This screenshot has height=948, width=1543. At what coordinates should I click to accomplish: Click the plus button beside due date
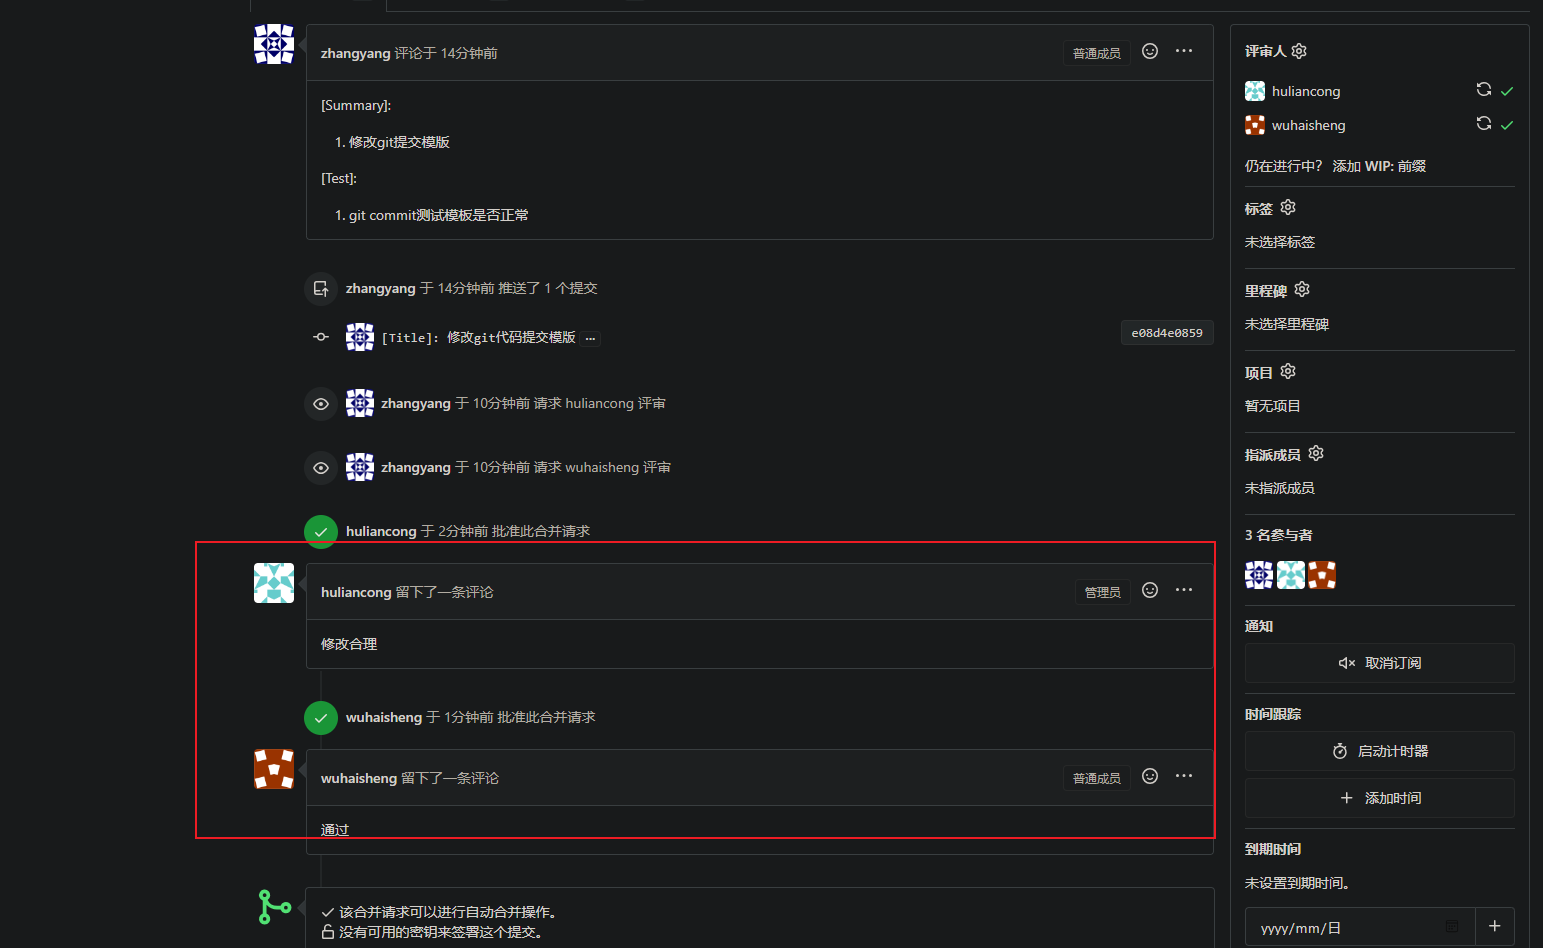[1494, 926]
